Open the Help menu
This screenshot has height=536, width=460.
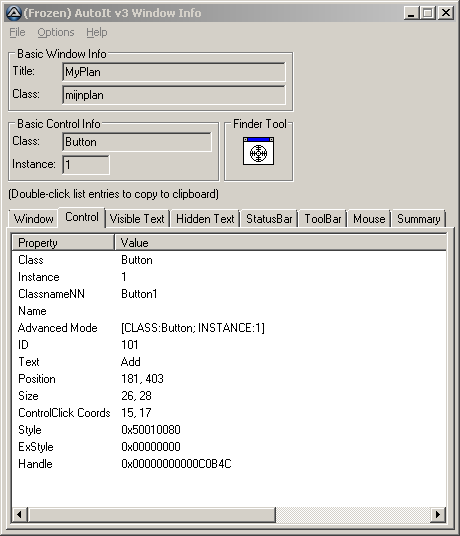pos(96,32)
